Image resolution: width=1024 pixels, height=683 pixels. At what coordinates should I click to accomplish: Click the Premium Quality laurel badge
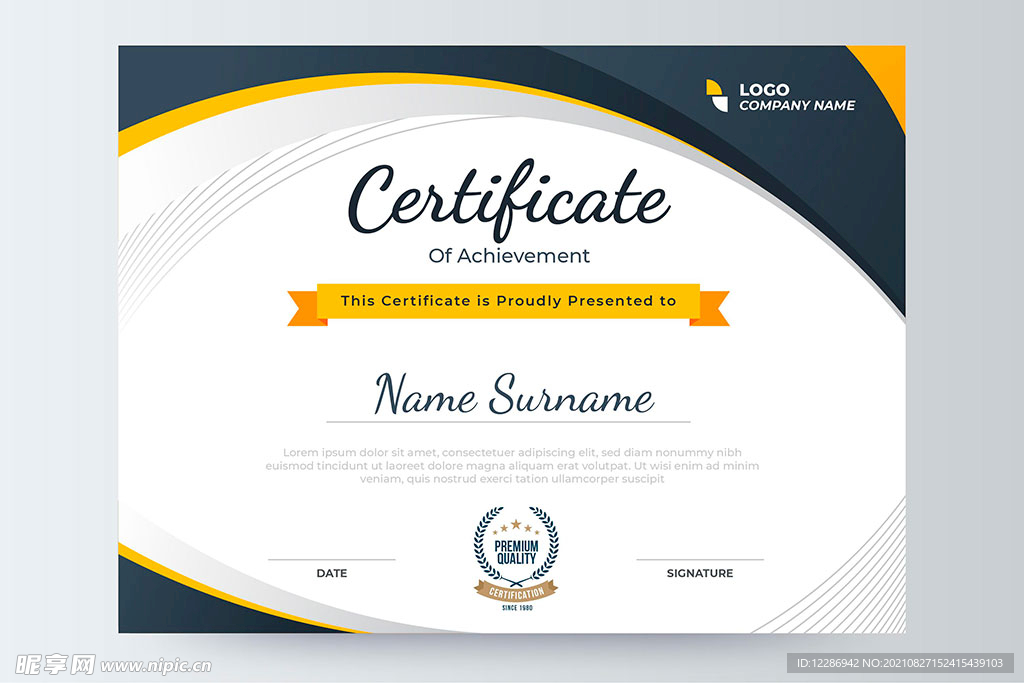point(516,558)
